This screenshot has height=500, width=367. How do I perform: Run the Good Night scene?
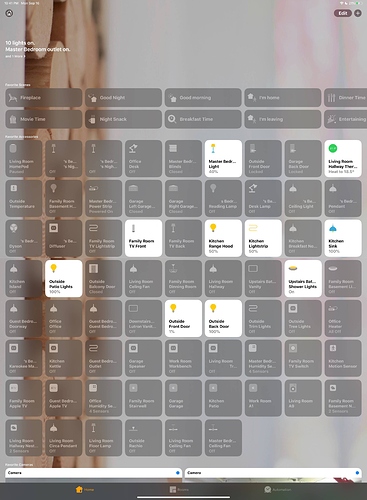coord(123,98)
